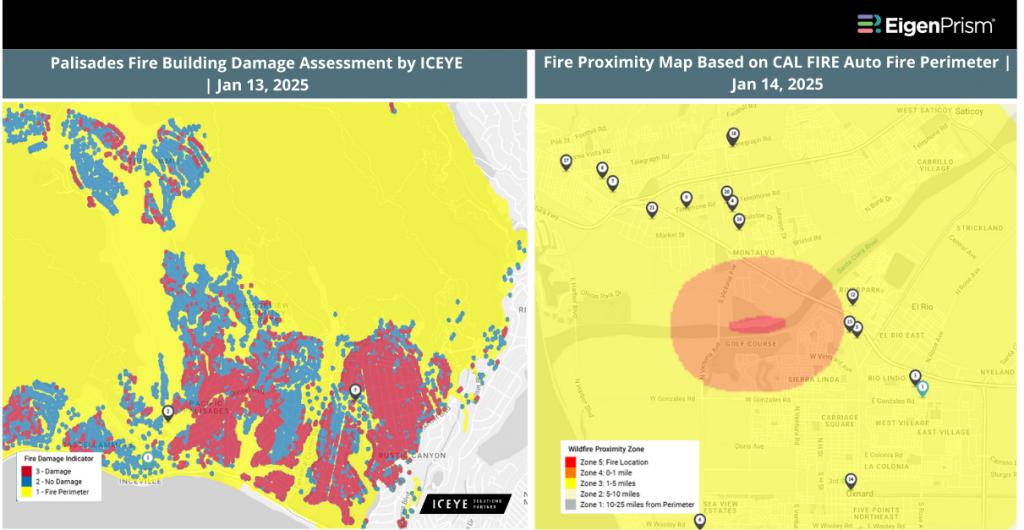Image resolution: width=1024 pixels, height=530 pixels.
Task: Select marker 16 near Ralston St
Action: pos(739,222)
